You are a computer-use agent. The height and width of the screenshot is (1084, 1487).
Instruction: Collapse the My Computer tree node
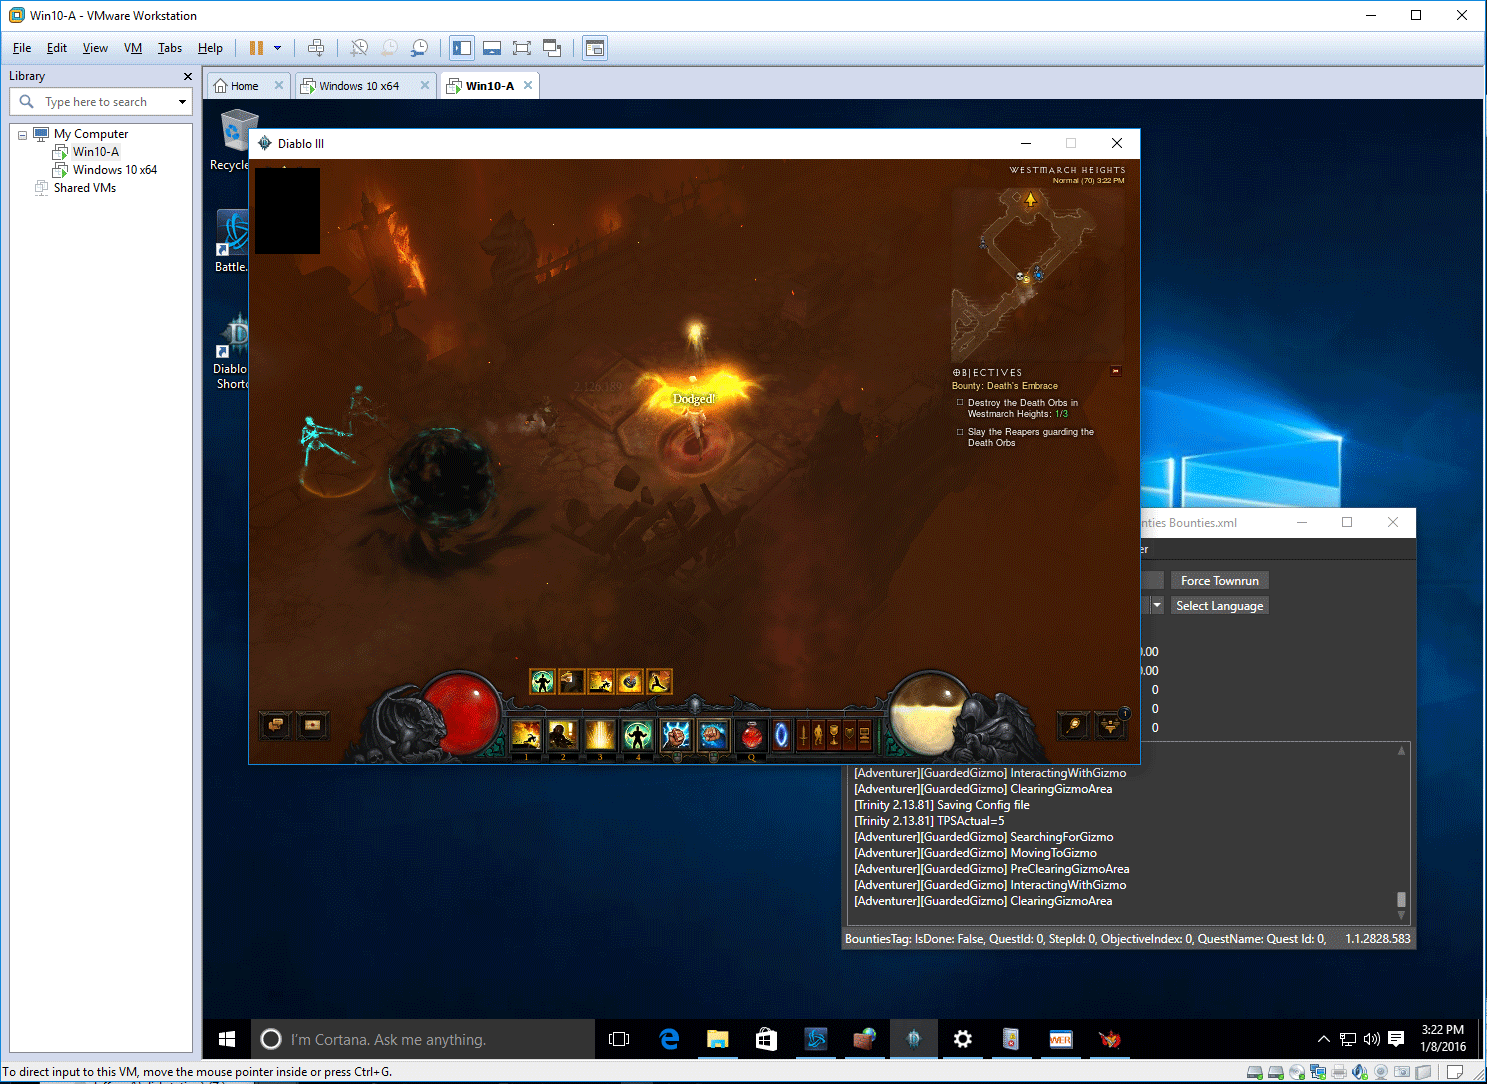(22, 135)
